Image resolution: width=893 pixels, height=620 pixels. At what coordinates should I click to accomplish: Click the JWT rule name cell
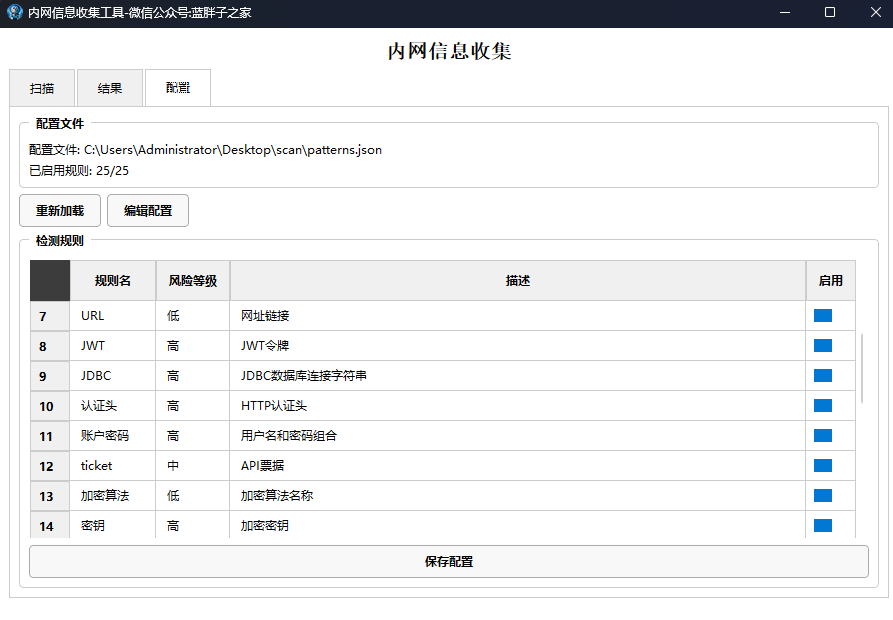[113, 346]
